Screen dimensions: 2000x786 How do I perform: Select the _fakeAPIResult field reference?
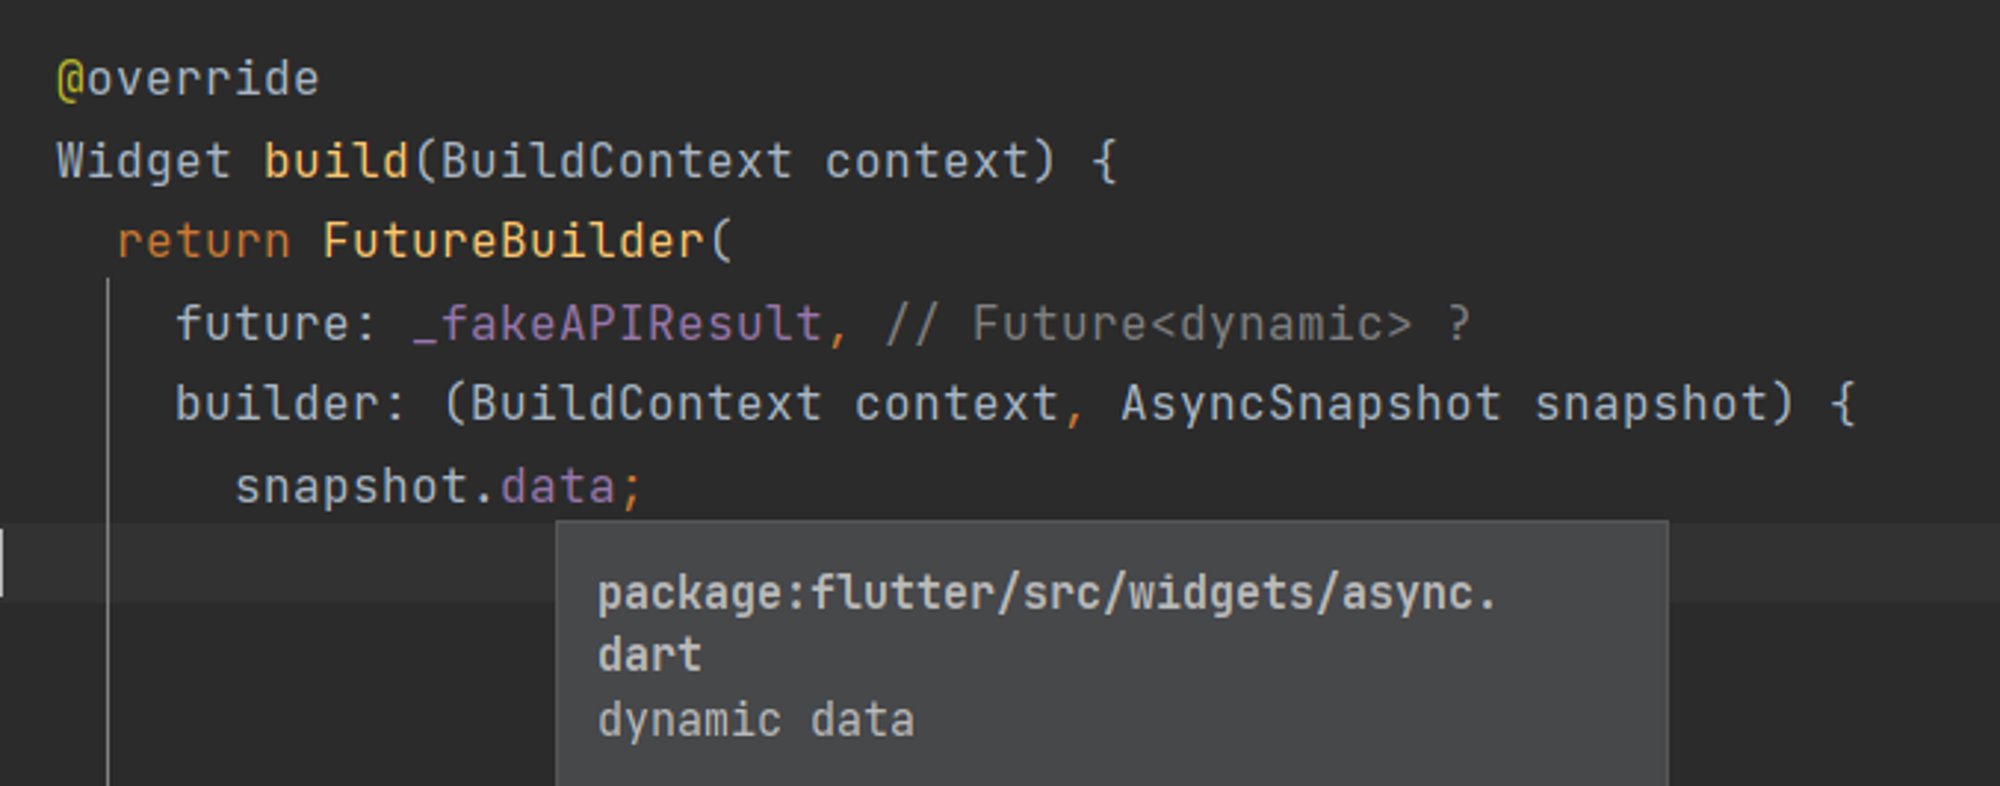[x=618, y=325]
